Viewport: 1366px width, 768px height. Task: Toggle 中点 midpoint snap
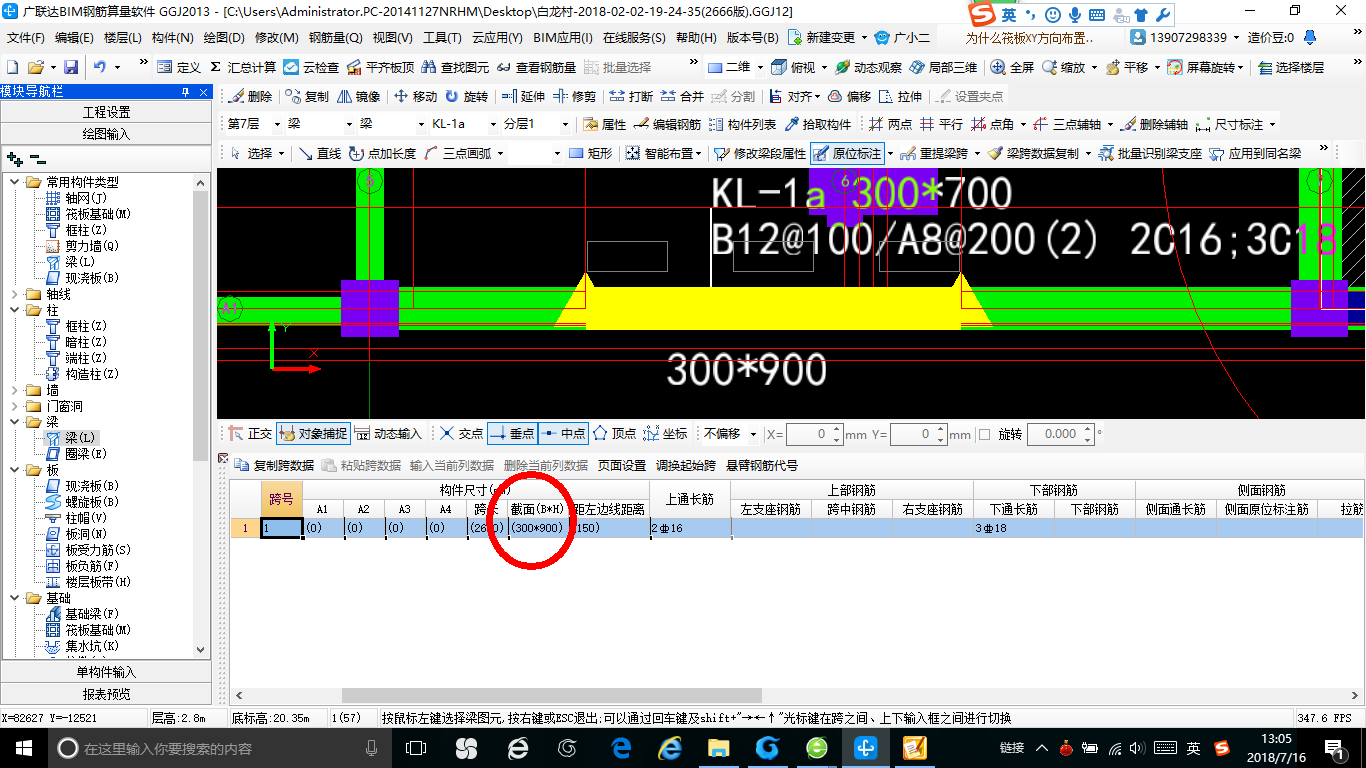click(563, 434)
